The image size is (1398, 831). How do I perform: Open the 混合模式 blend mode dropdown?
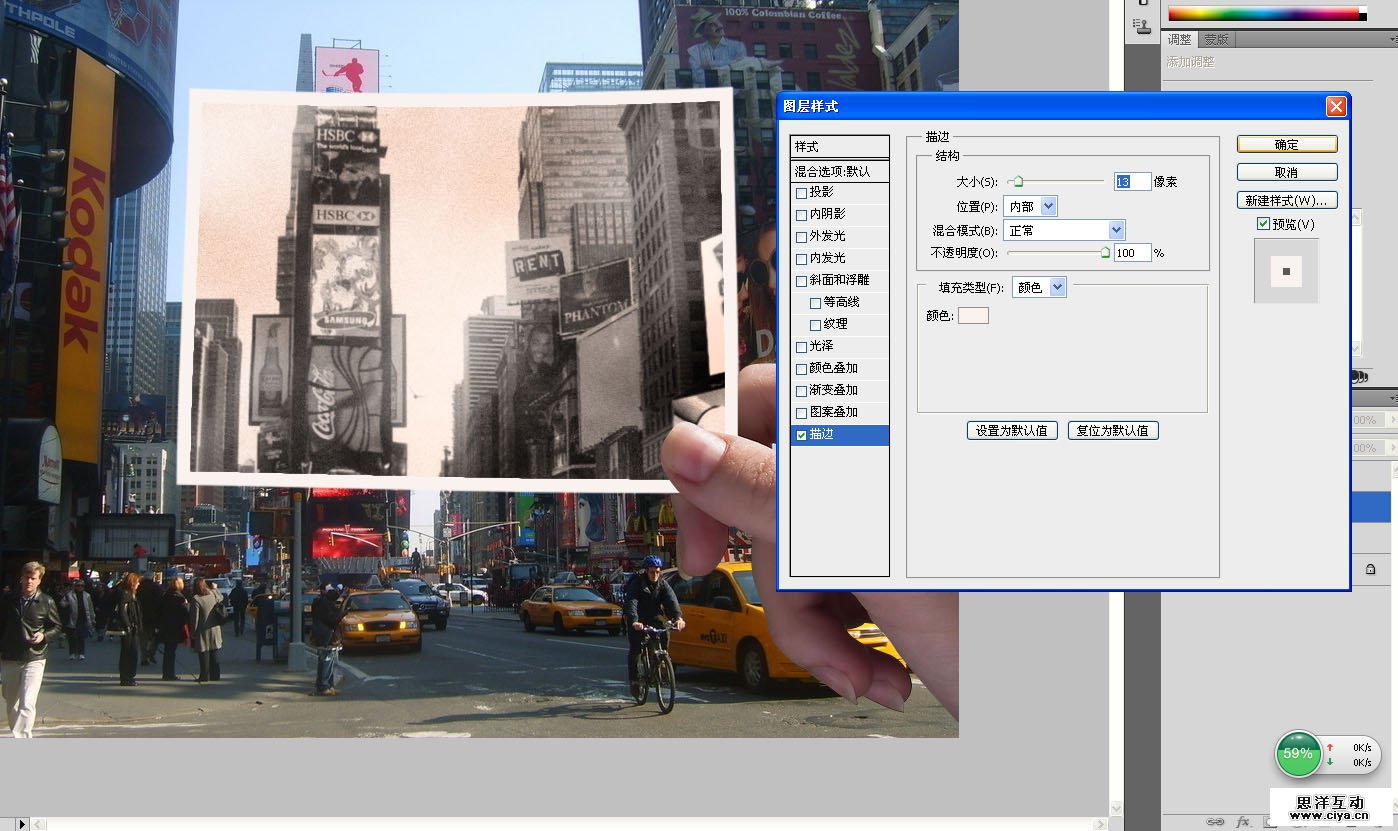(1064, 230)
